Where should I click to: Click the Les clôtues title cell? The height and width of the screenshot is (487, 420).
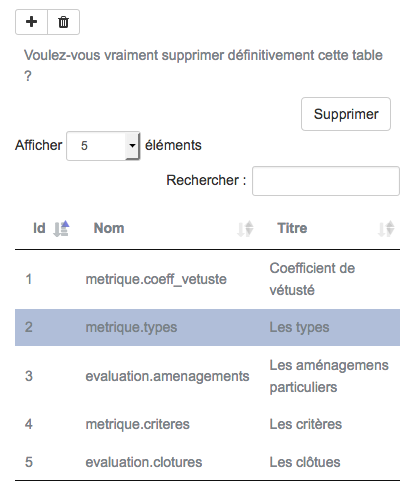(x=305, y=462)
